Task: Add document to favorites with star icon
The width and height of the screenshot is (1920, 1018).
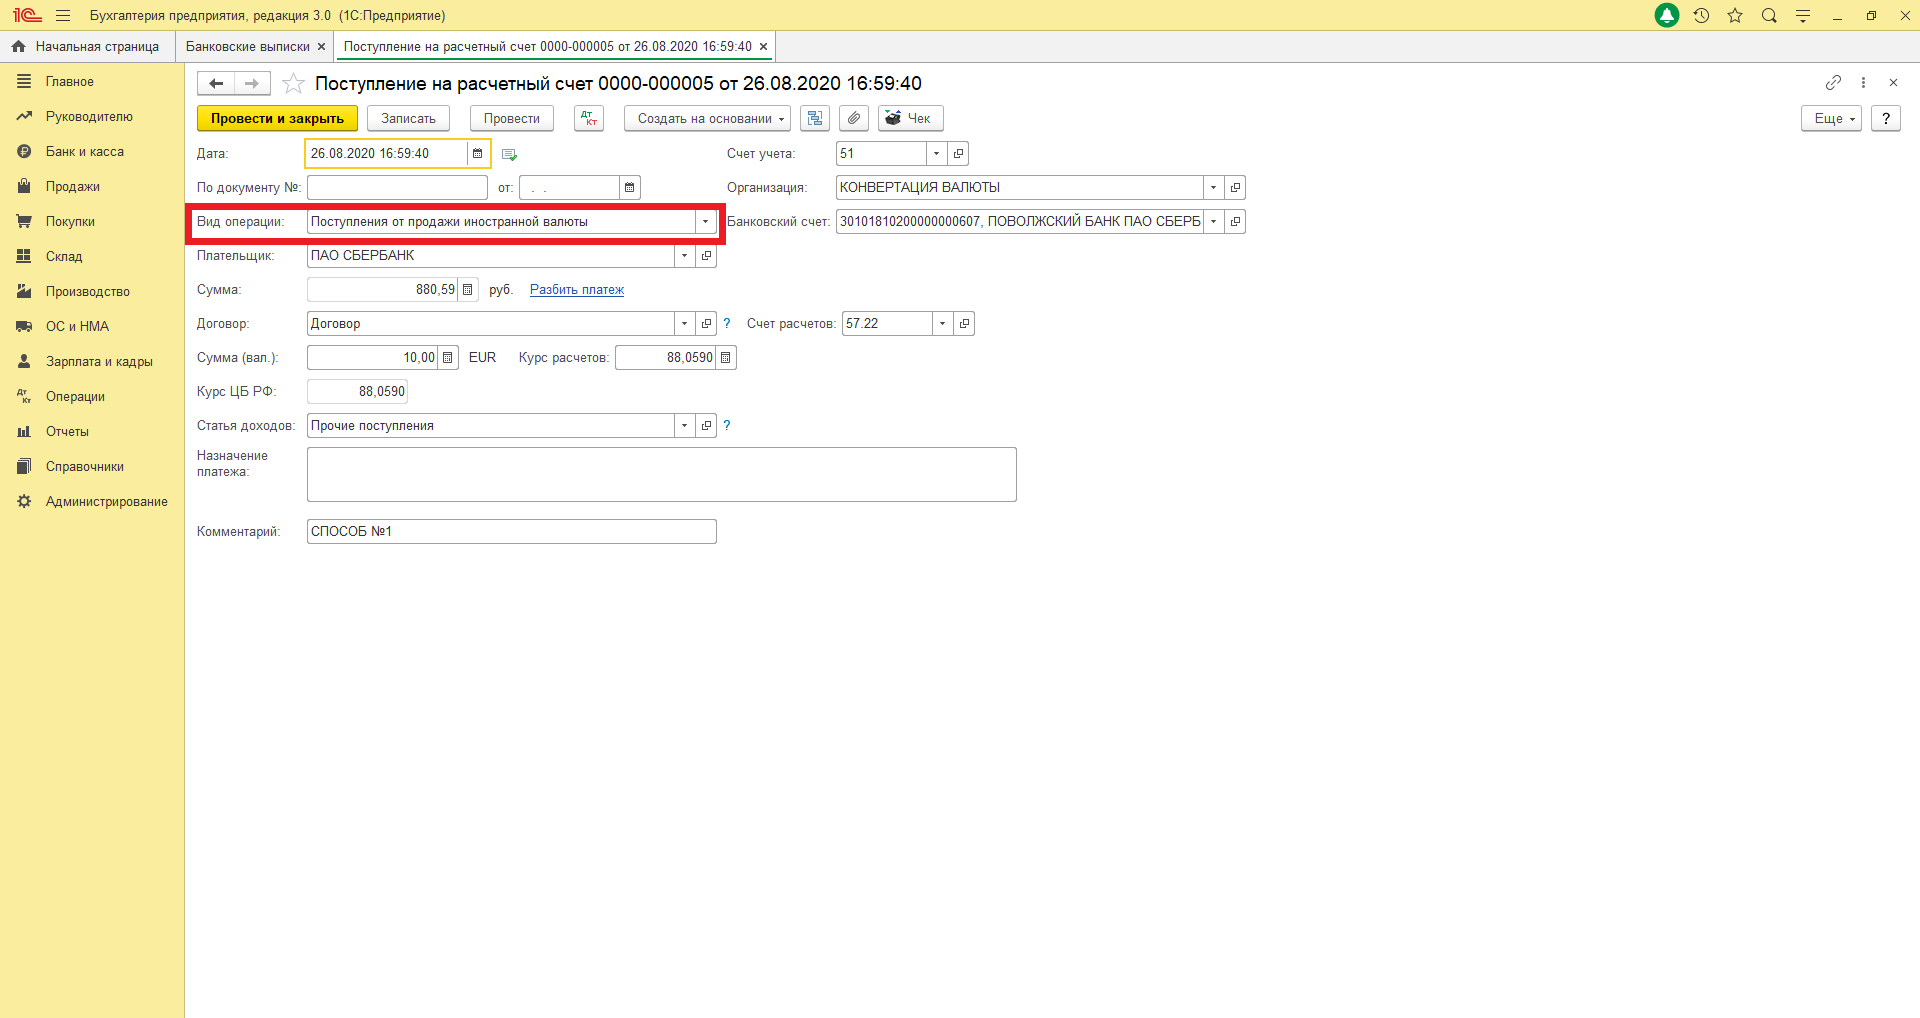Action: pos(293,84)
